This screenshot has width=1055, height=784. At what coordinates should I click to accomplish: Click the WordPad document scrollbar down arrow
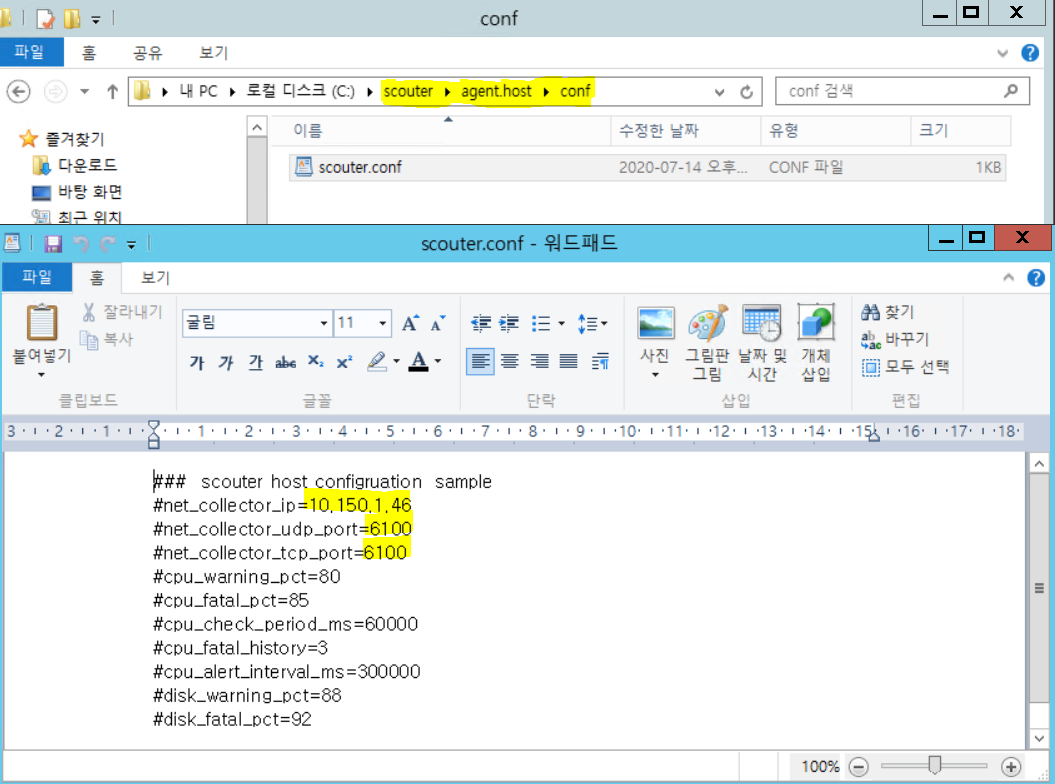click(1039, 738)
